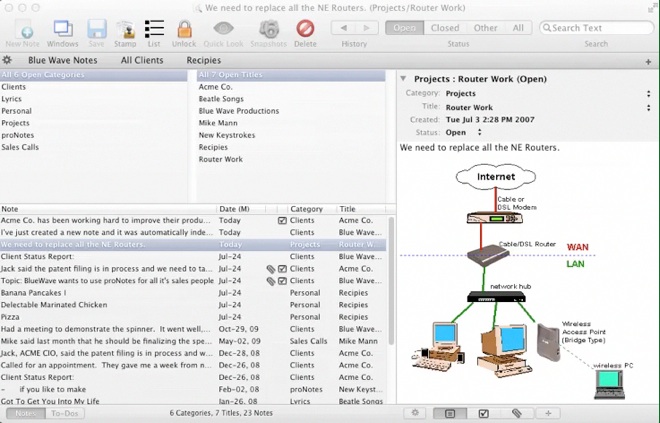Sort by Category column header
Viewport: 660px width, 423px height.
tap(311, 209)
